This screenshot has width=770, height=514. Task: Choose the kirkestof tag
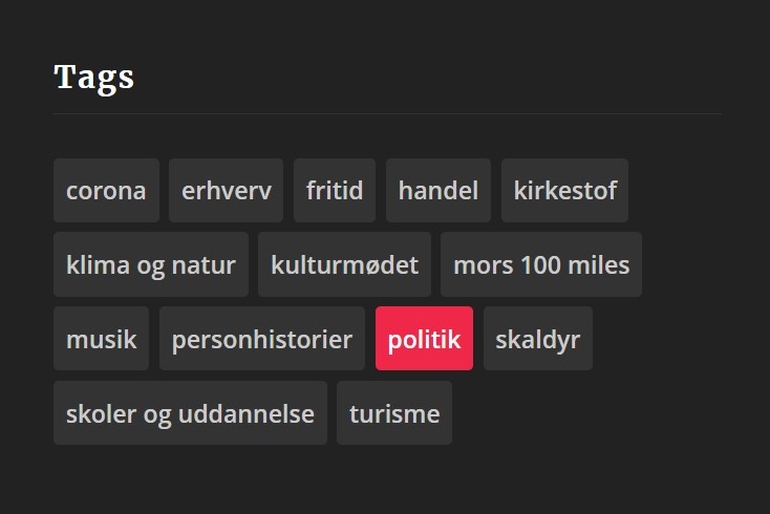coord(565,190)
